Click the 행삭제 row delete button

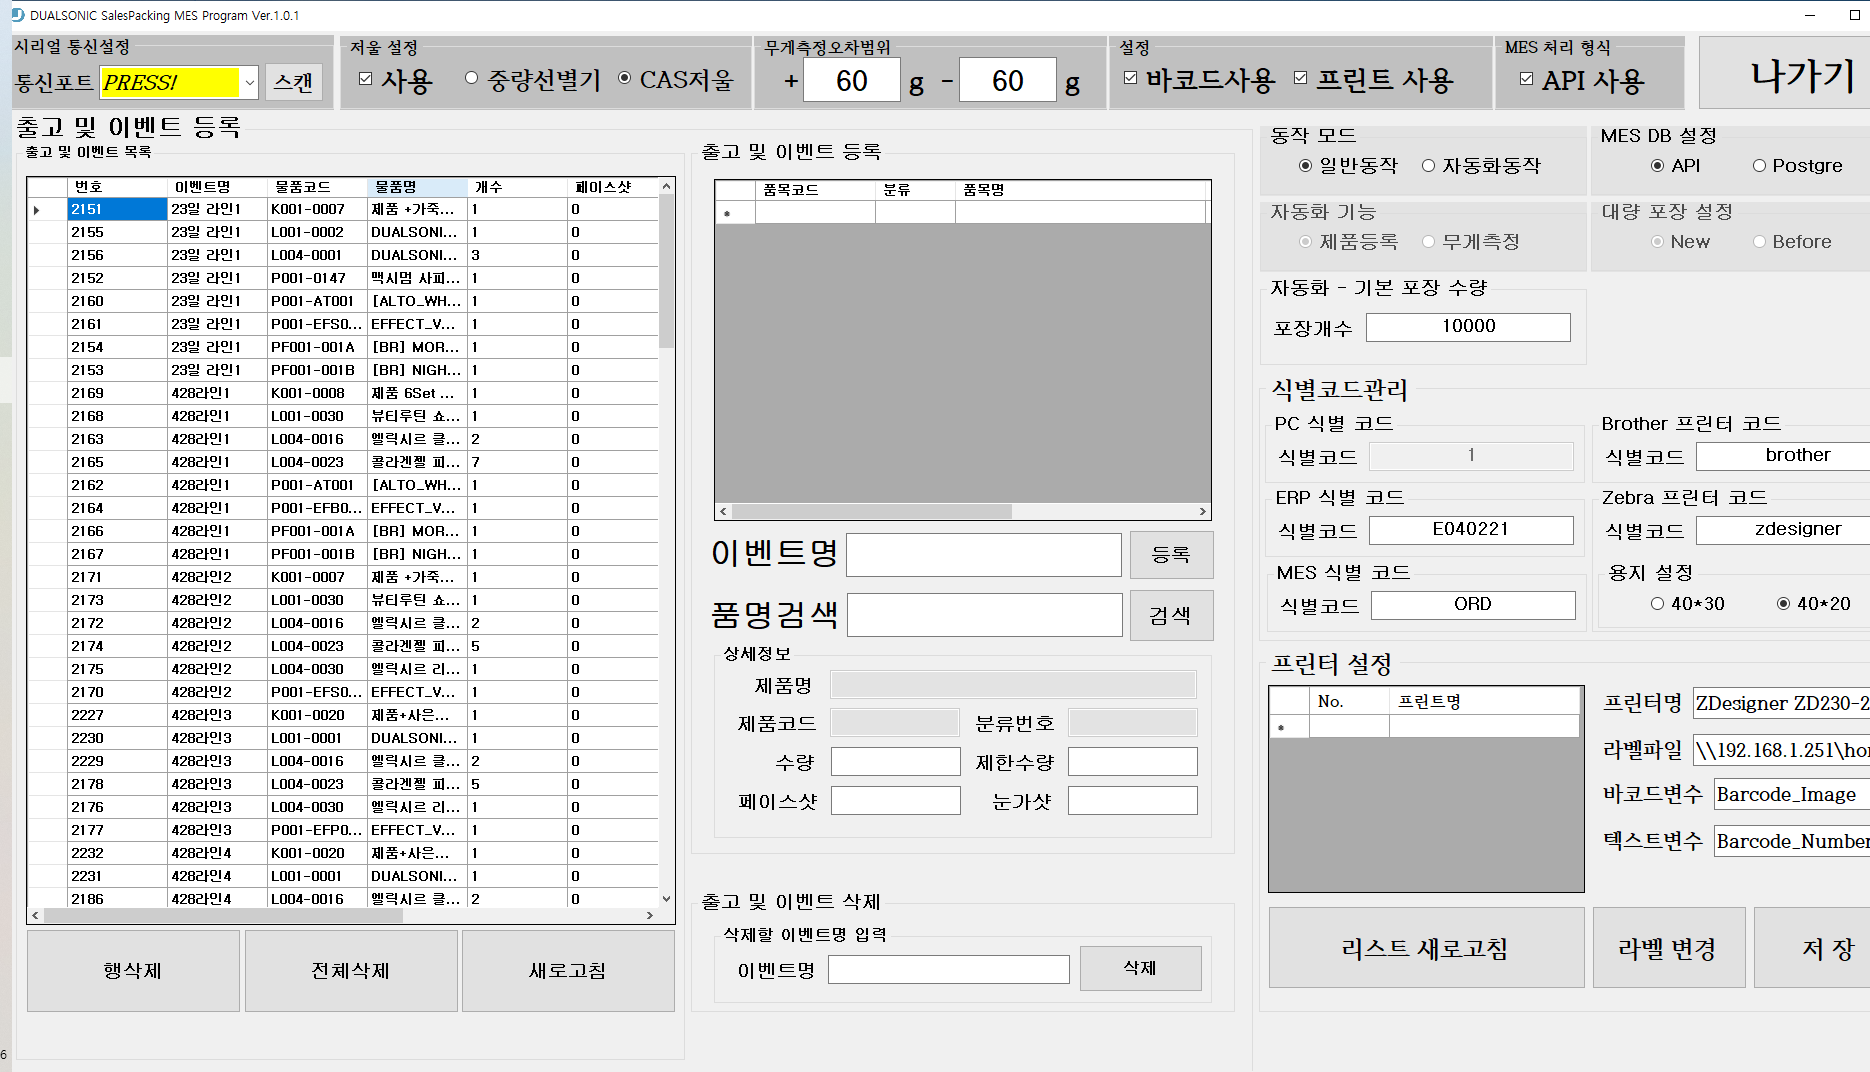[x=132, y=969]
